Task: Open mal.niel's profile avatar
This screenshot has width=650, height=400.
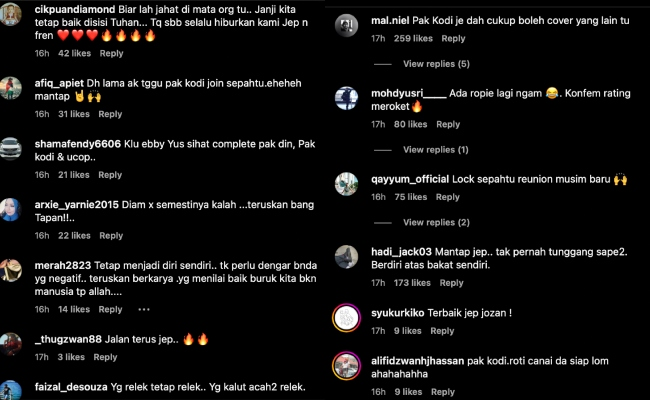Action: pyautogui.click(x=346, y=25)
